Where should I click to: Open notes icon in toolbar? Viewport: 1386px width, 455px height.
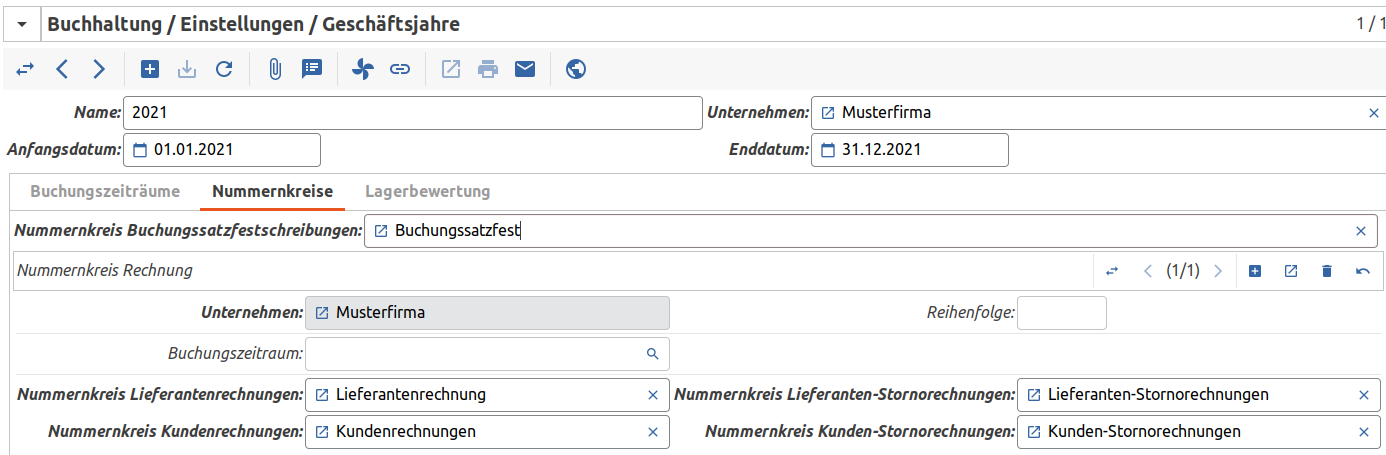(312, 69)
